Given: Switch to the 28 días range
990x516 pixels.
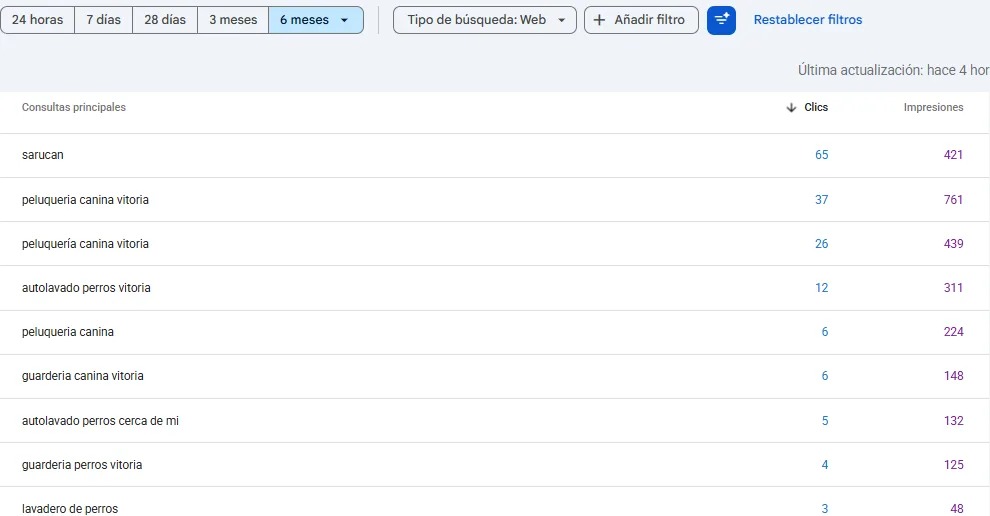Looking at the screenshot, I should pos(165,20).
